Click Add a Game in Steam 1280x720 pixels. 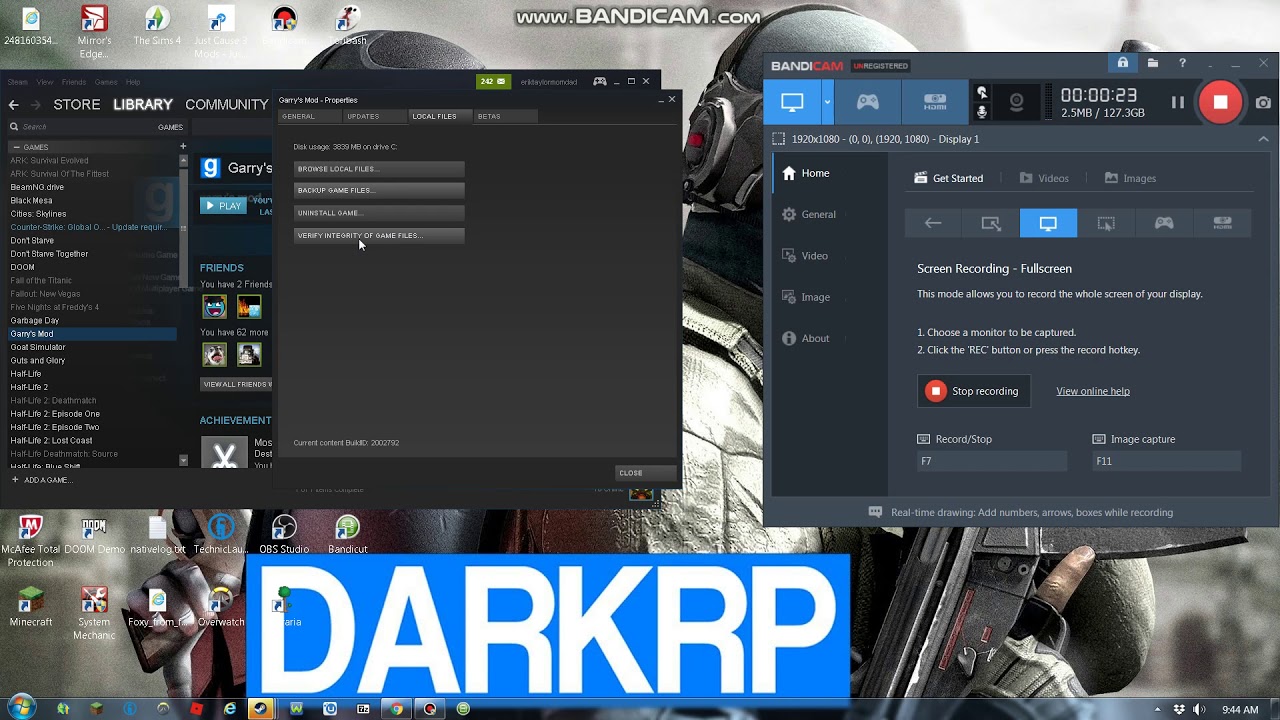click(x=41, y=480)
